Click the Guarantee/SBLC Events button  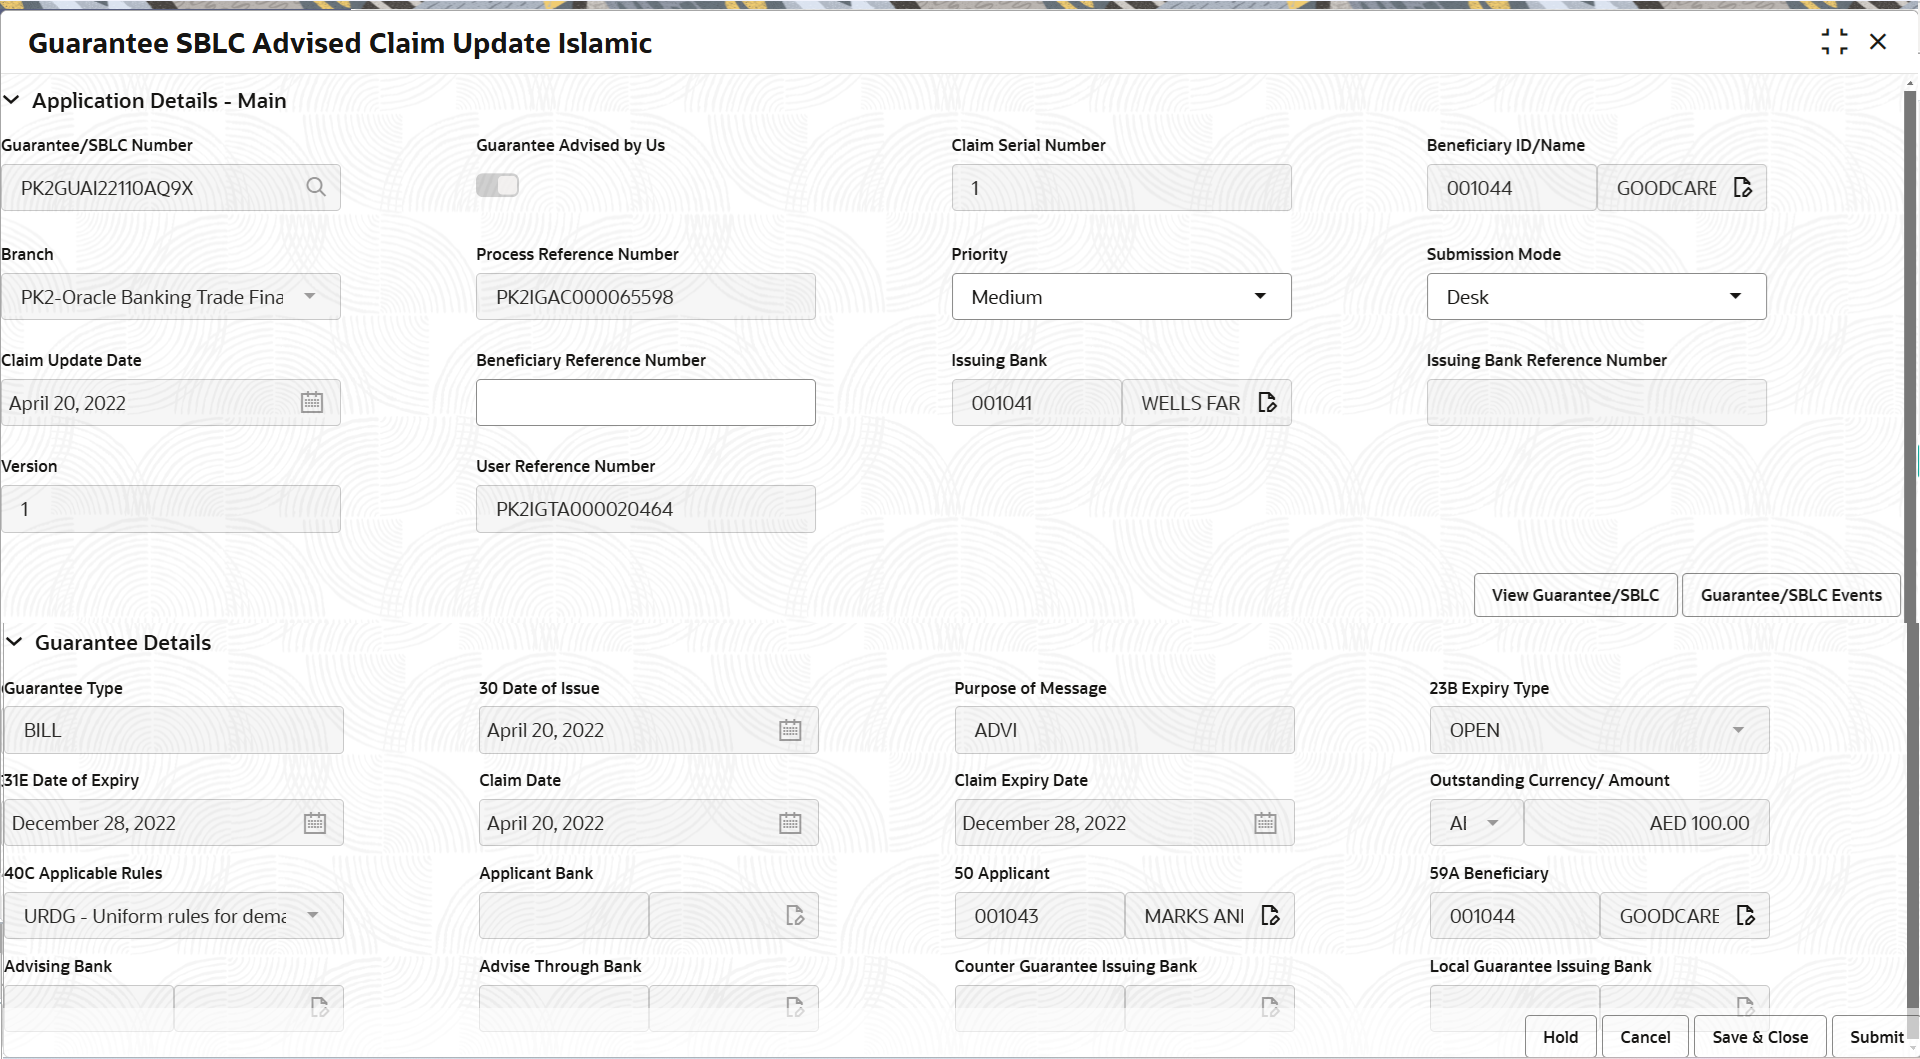1790,594
